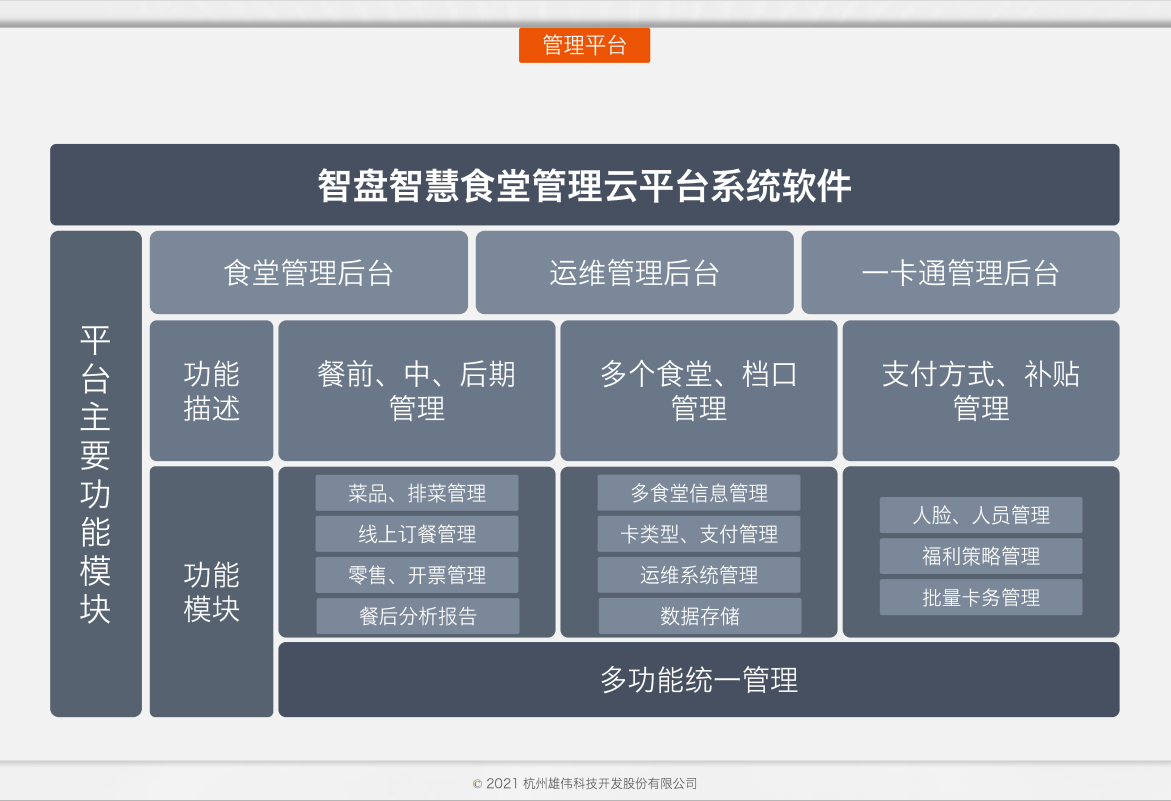Select 零售、开票管理 item

[417, 574]
